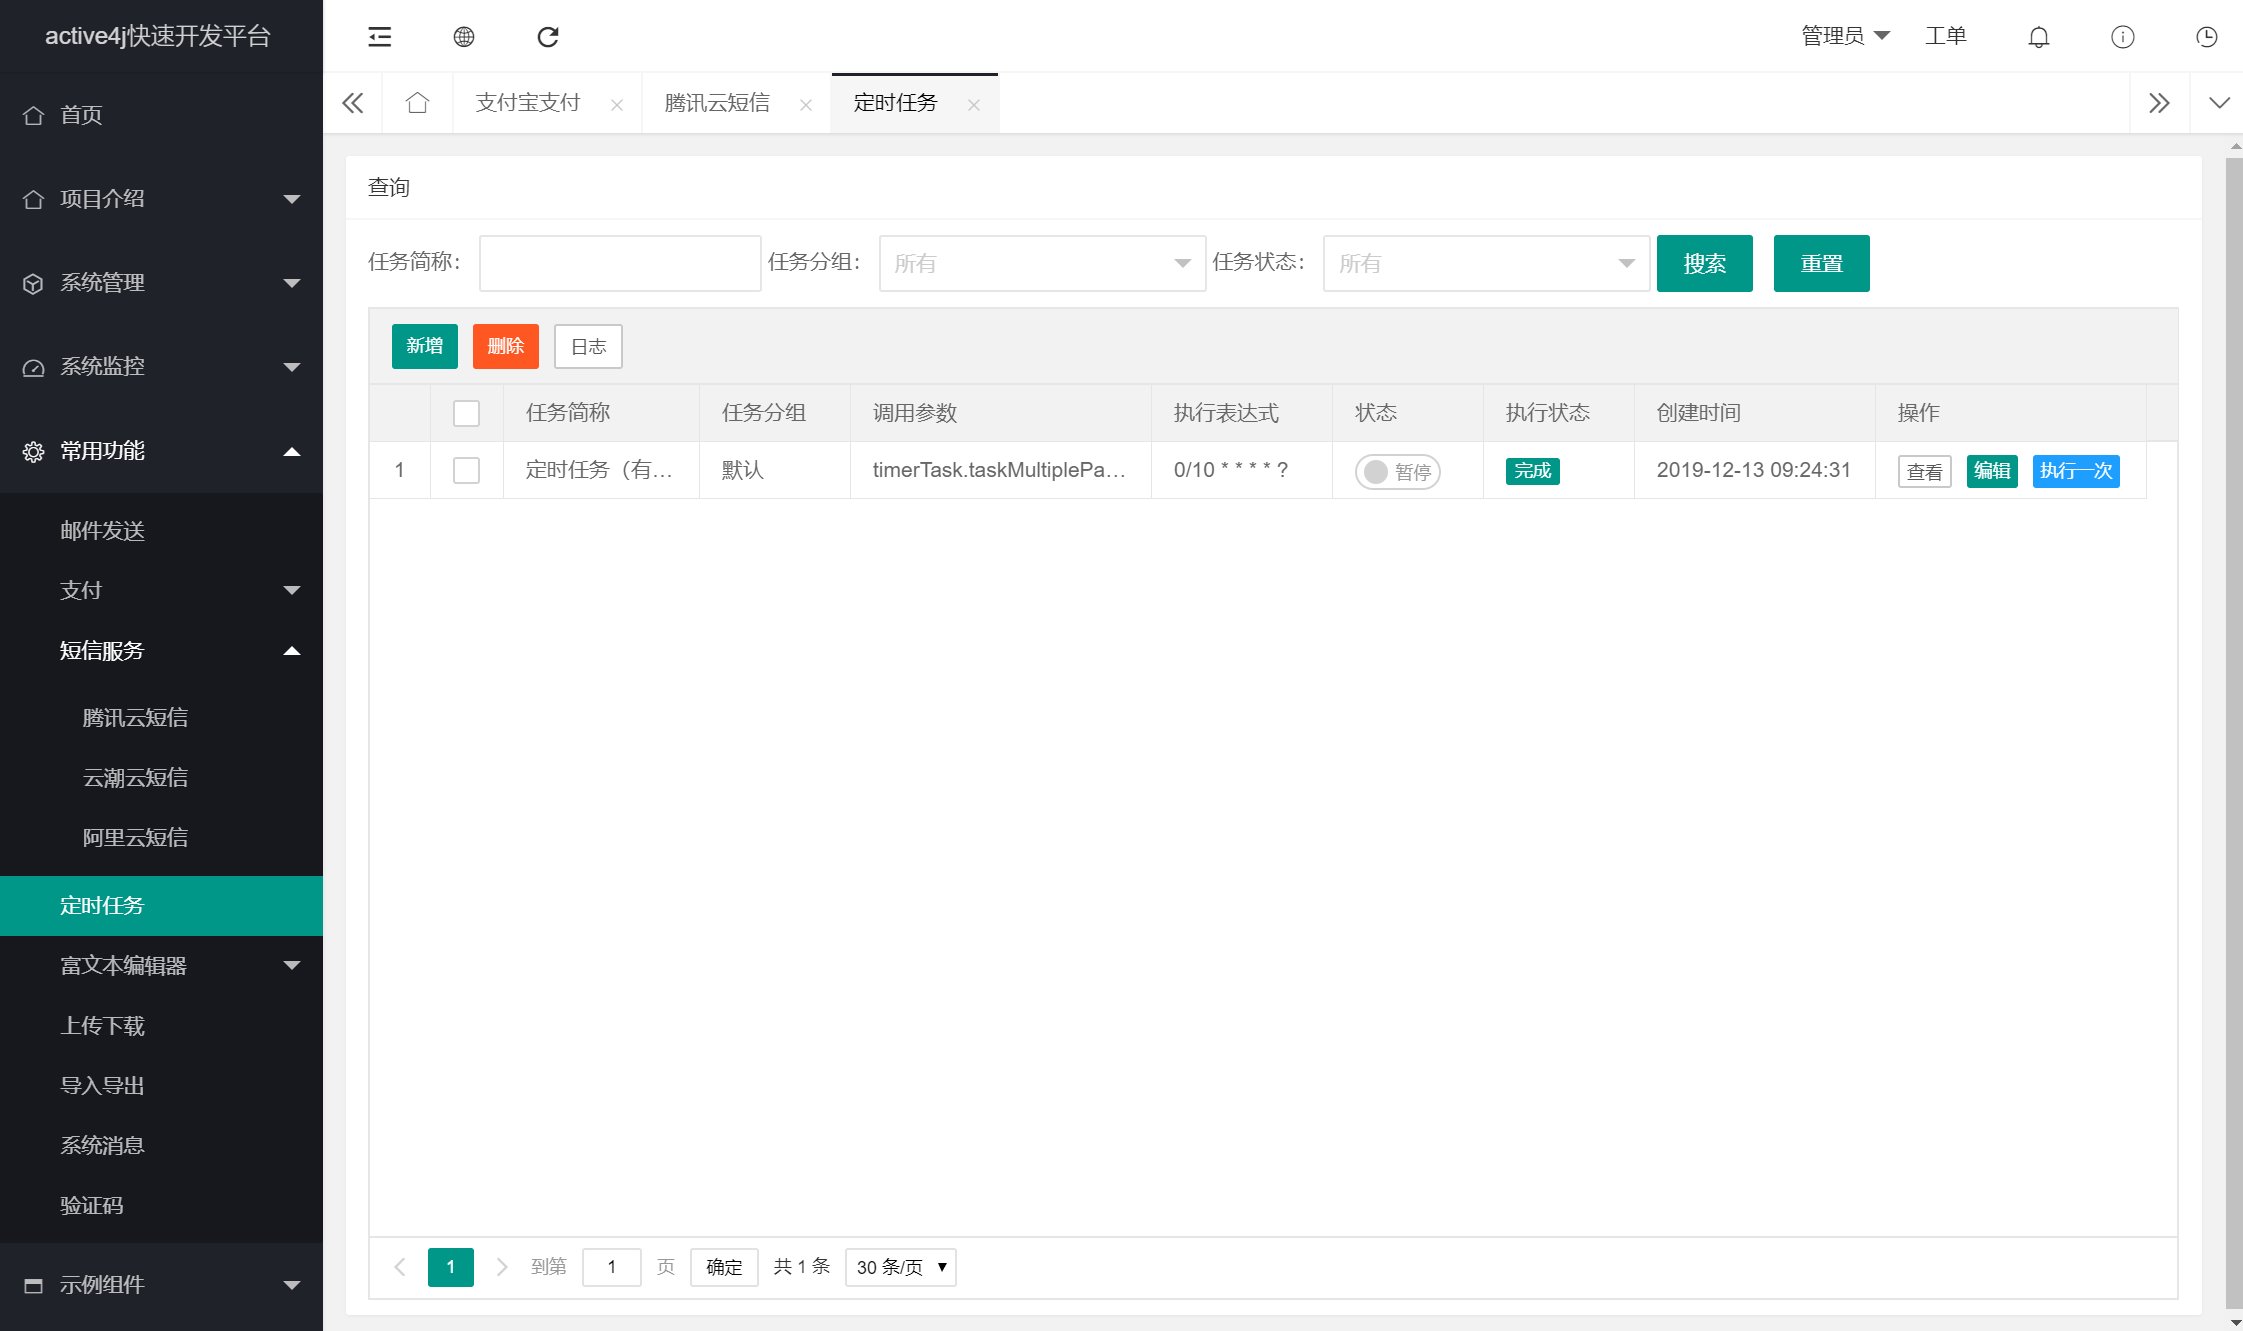Toggle the 暂停 status switch for the task

[x=1398, y=472]
